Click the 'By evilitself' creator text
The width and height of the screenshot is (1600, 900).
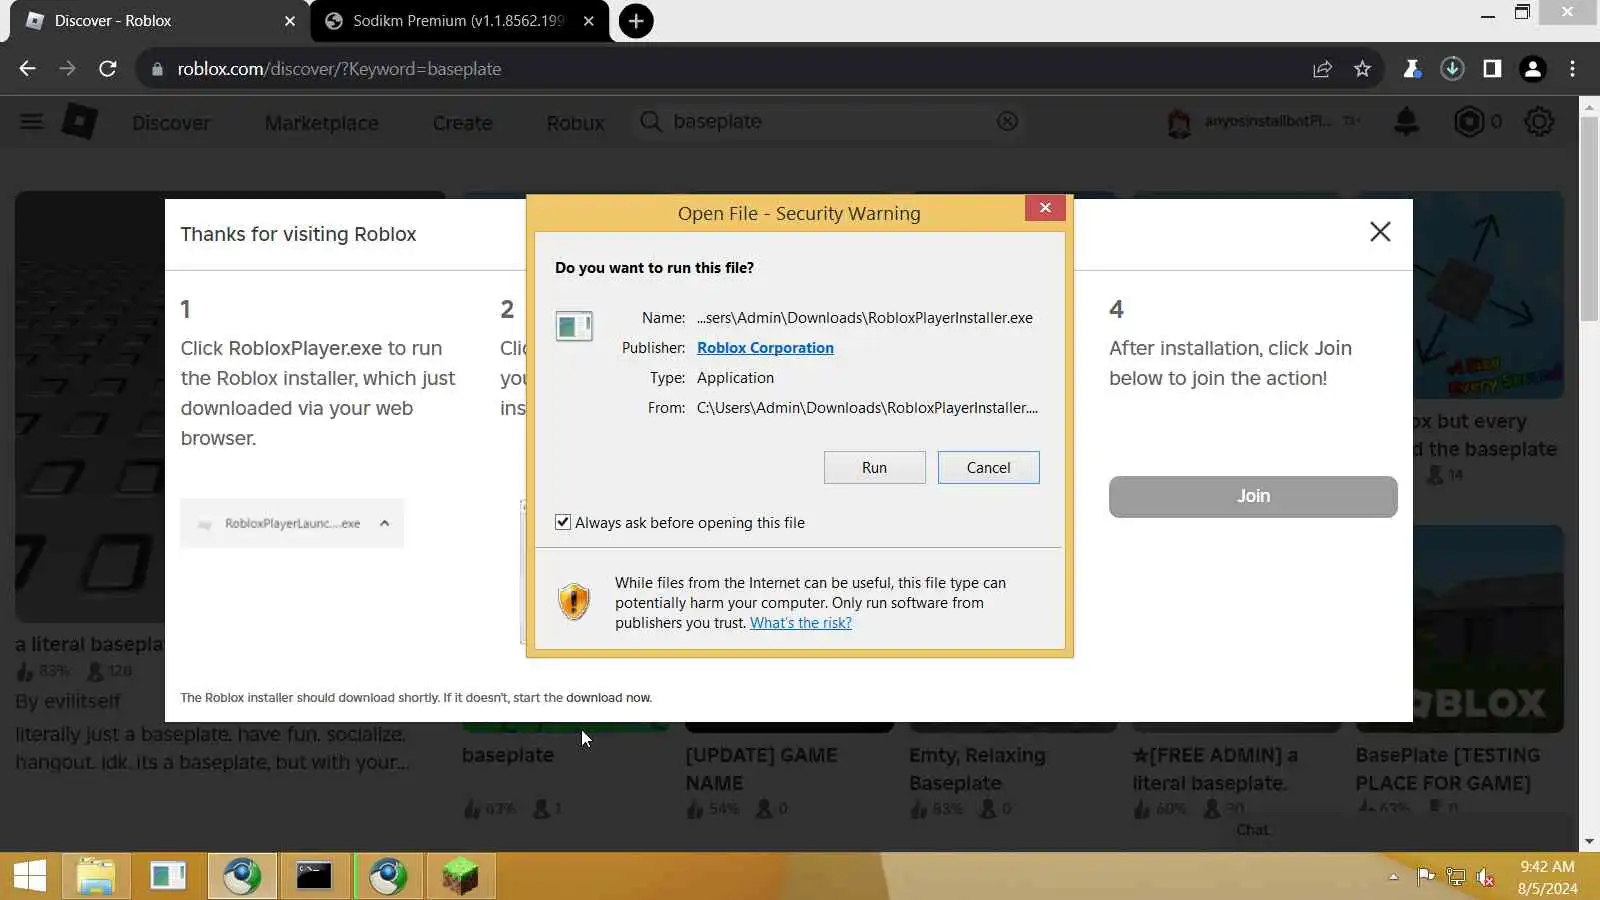tap(67, 701)
